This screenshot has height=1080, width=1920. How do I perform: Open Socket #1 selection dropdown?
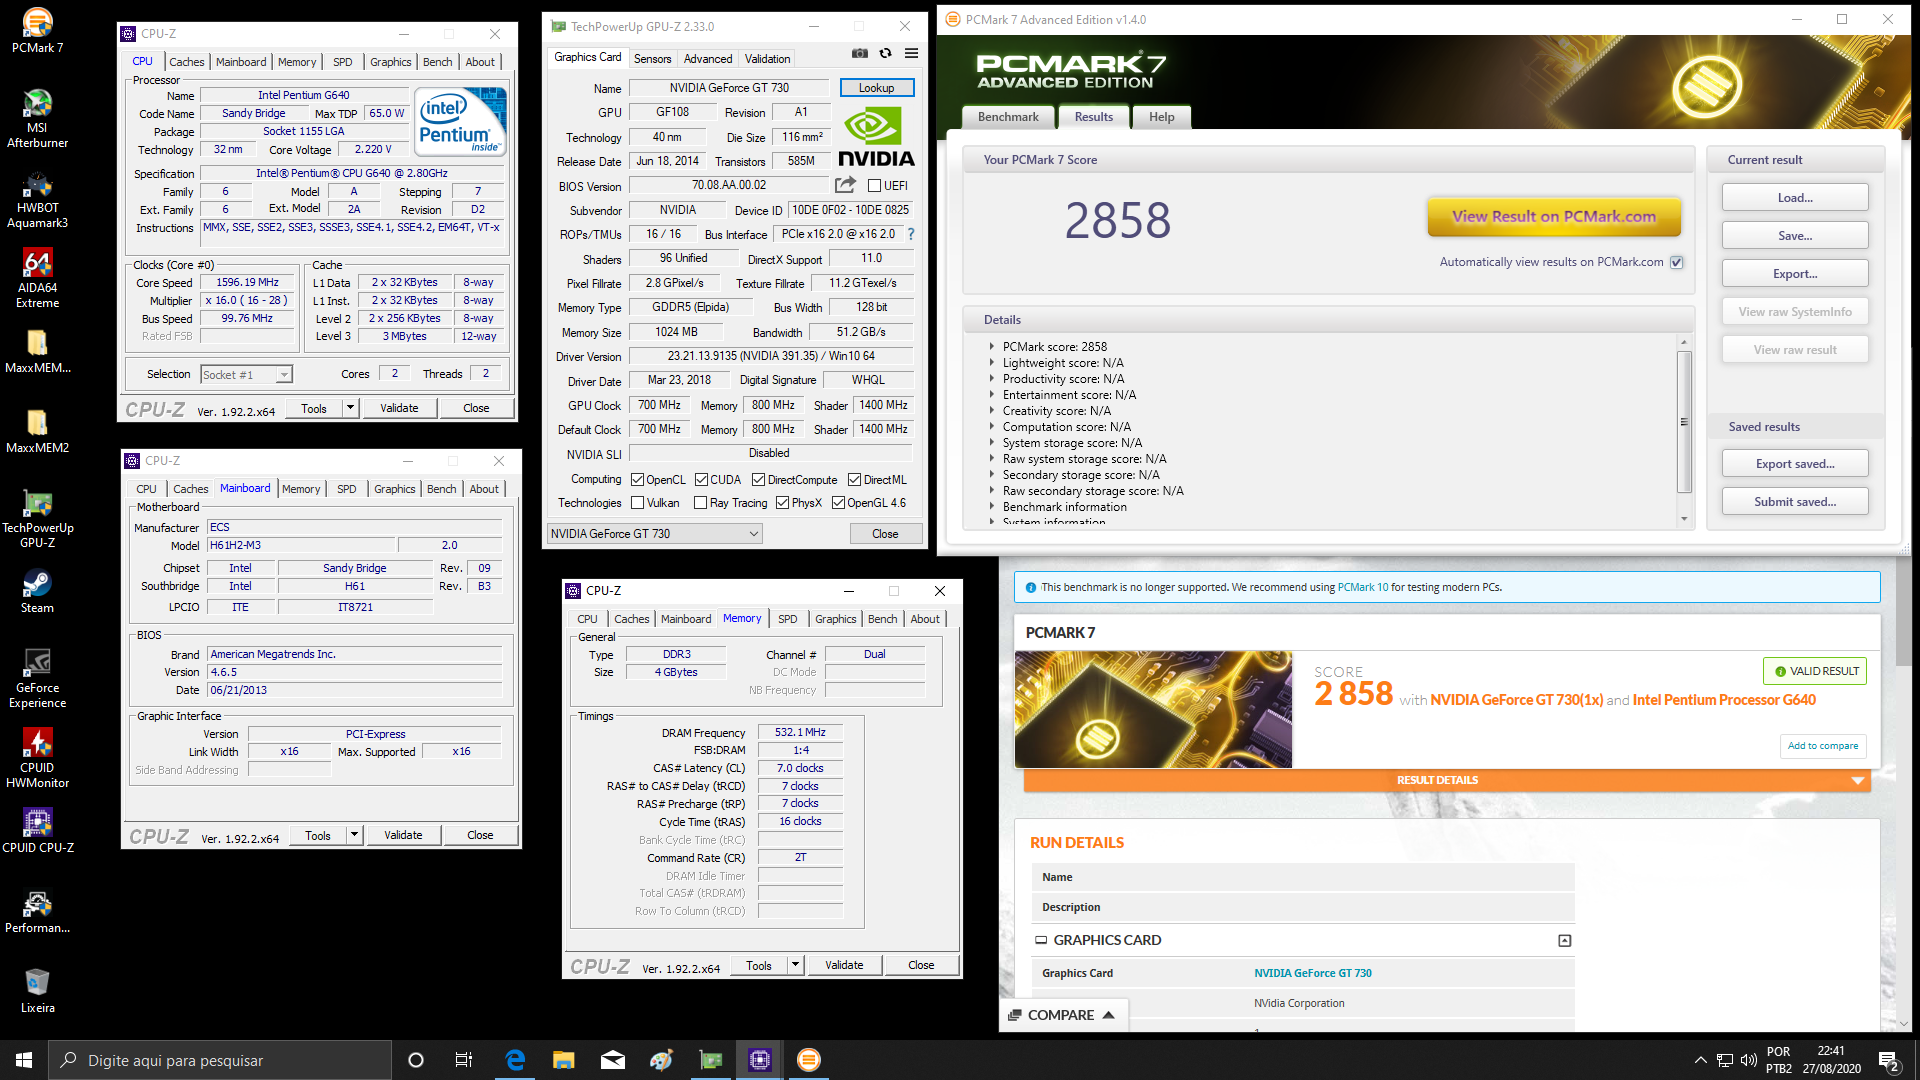pyautogui.click(x=246, y=375)
